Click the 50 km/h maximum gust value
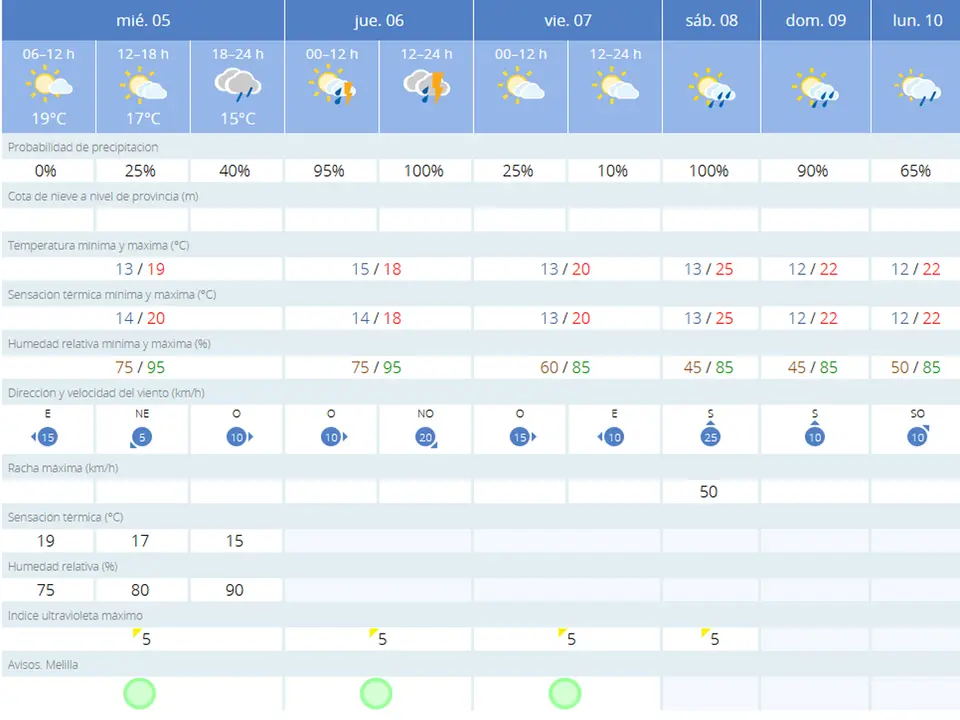Screen dimensions: 960x720 coord(708,492)
